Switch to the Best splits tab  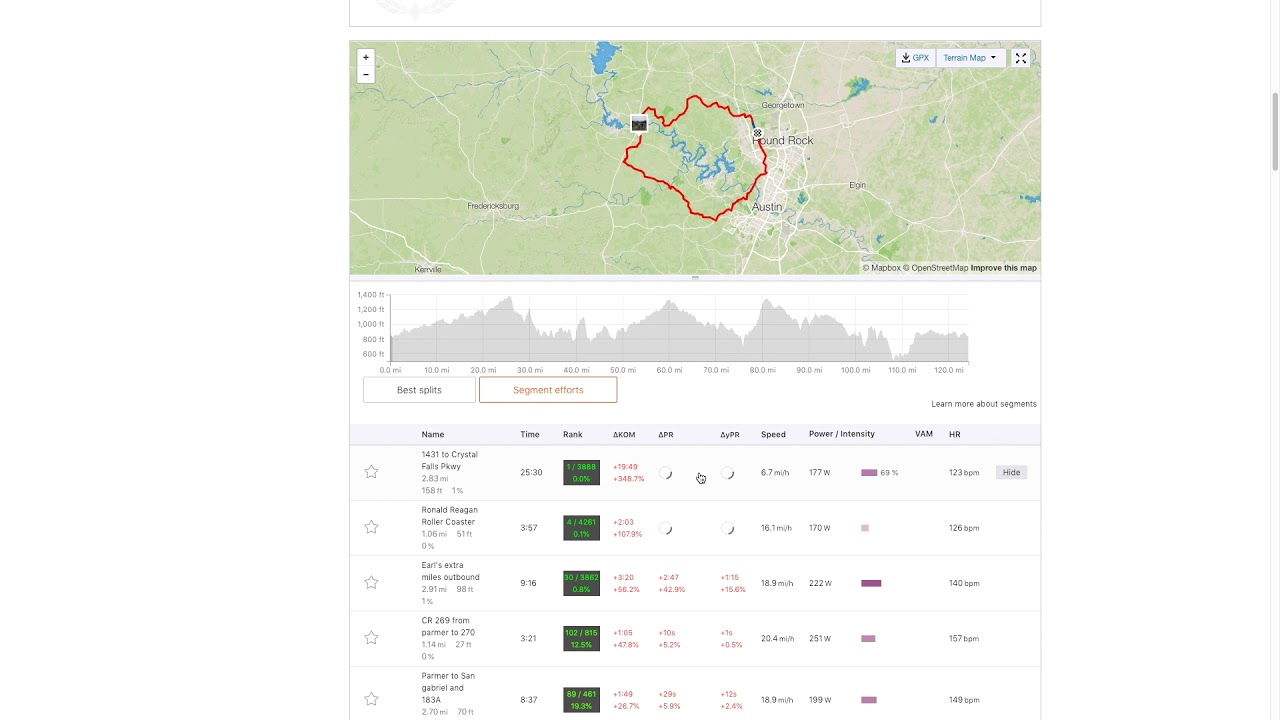[419, 390]
